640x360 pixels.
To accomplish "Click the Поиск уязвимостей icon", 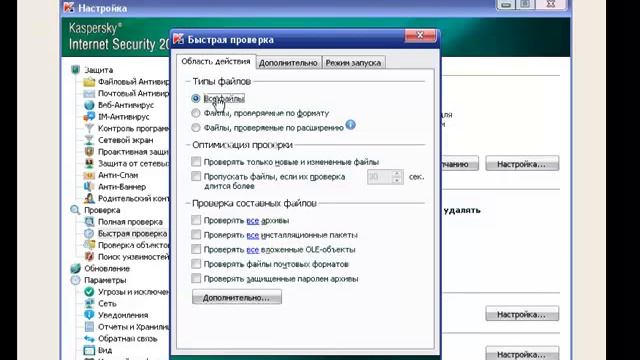I will 89,257.
